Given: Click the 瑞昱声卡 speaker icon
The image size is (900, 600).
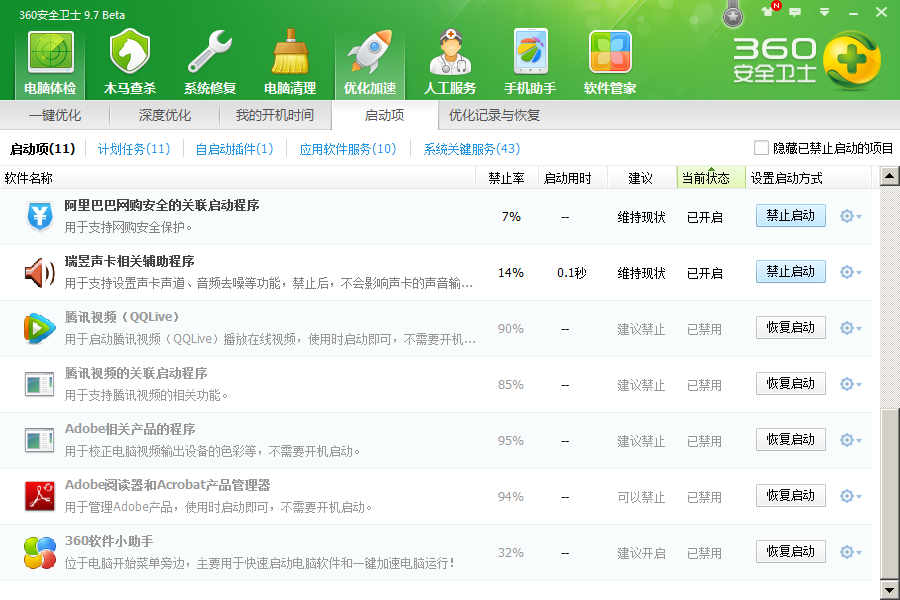Looking at the screenshot, I should coord(40,273).
